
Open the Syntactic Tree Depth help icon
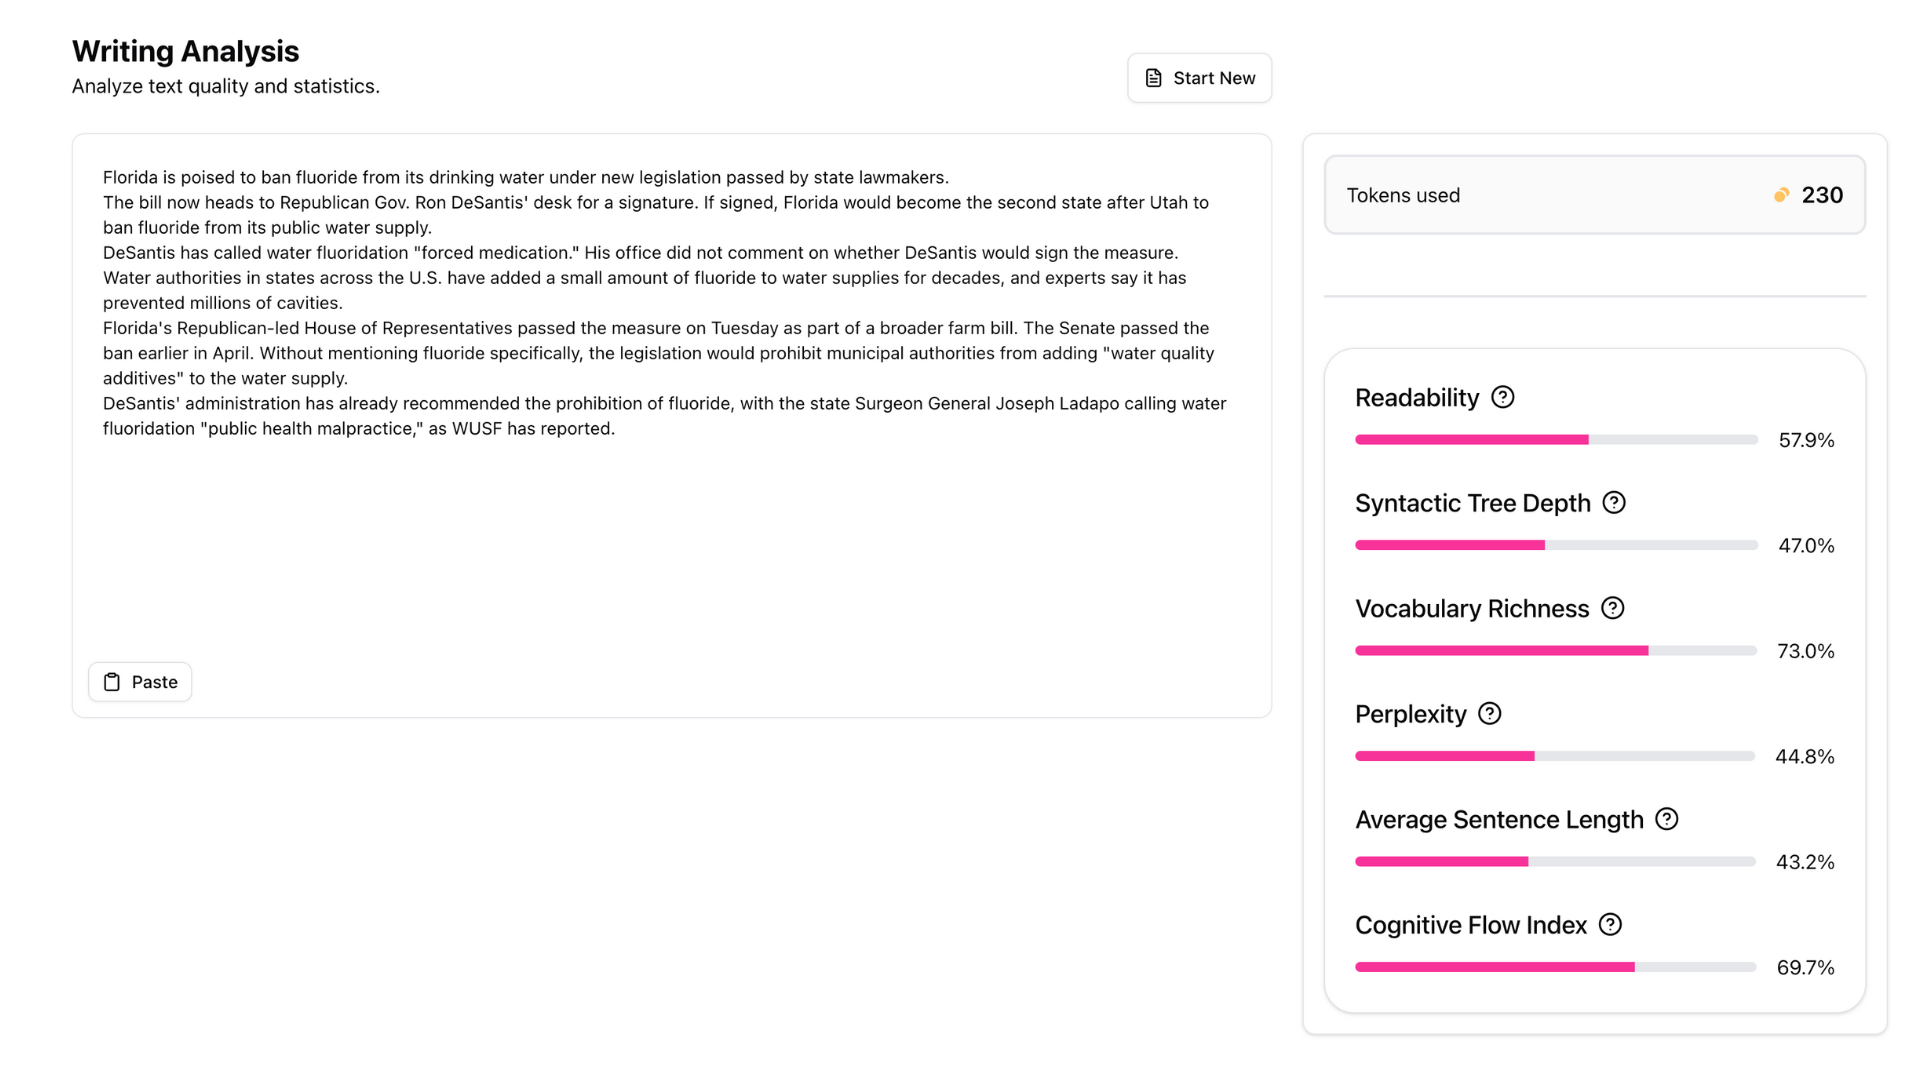pyautogui.click(x=1614, y=503)
